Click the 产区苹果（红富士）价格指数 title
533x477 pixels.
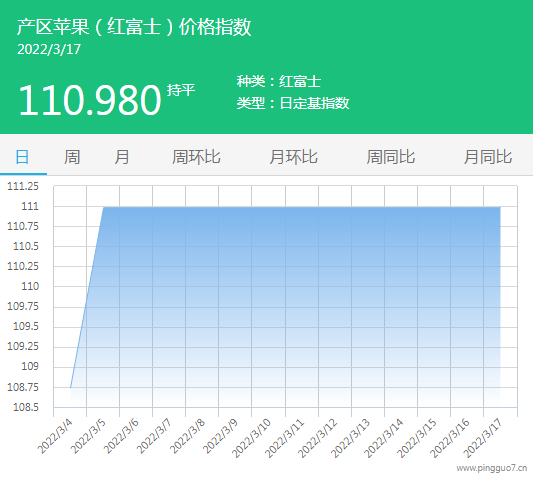(x=134, y=27)
